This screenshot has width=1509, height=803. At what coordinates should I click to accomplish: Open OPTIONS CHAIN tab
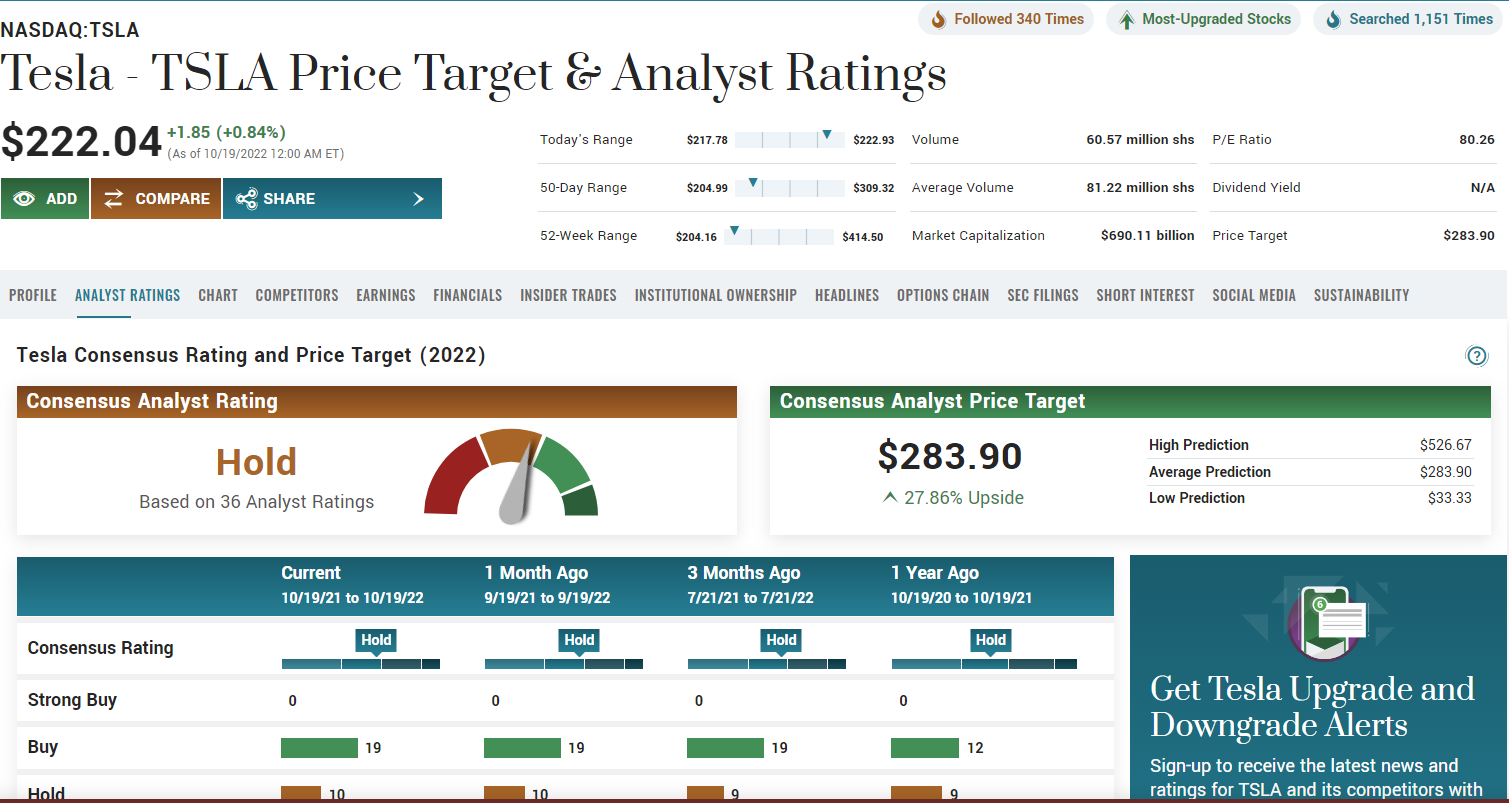tap(943, 295)
